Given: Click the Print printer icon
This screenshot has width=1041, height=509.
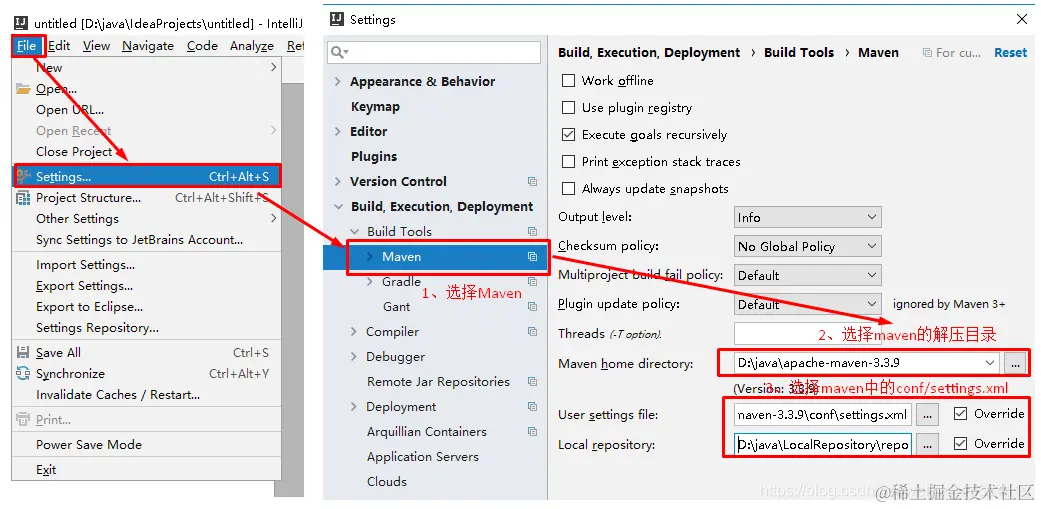Looking at the screenshot, I should pos(23,420).
